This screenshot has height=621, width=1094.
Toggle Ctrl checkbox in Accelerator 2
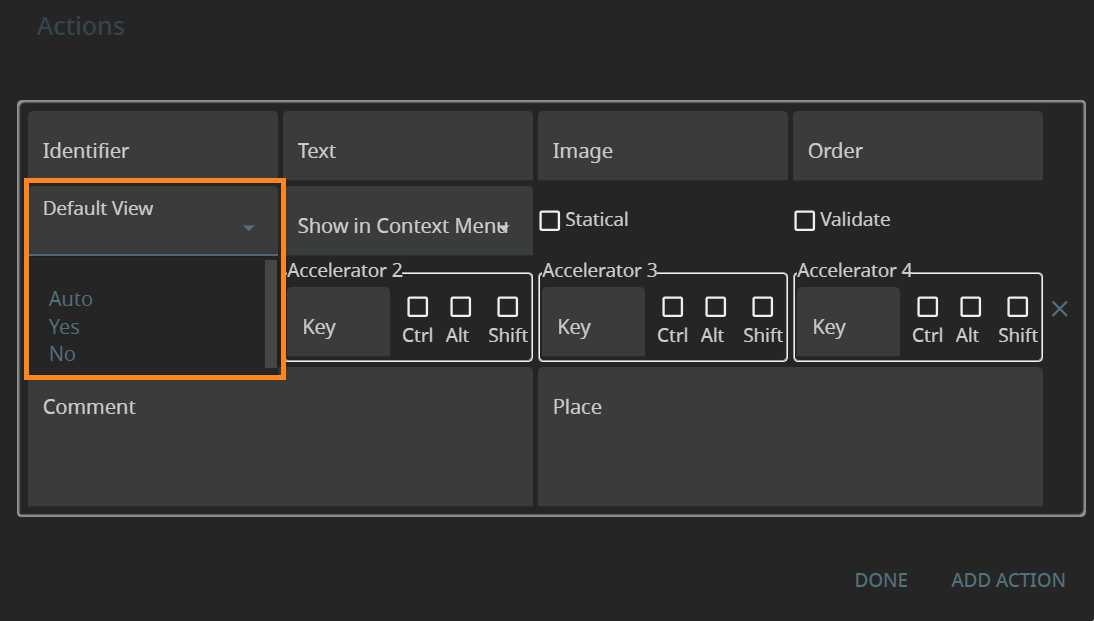417,307
